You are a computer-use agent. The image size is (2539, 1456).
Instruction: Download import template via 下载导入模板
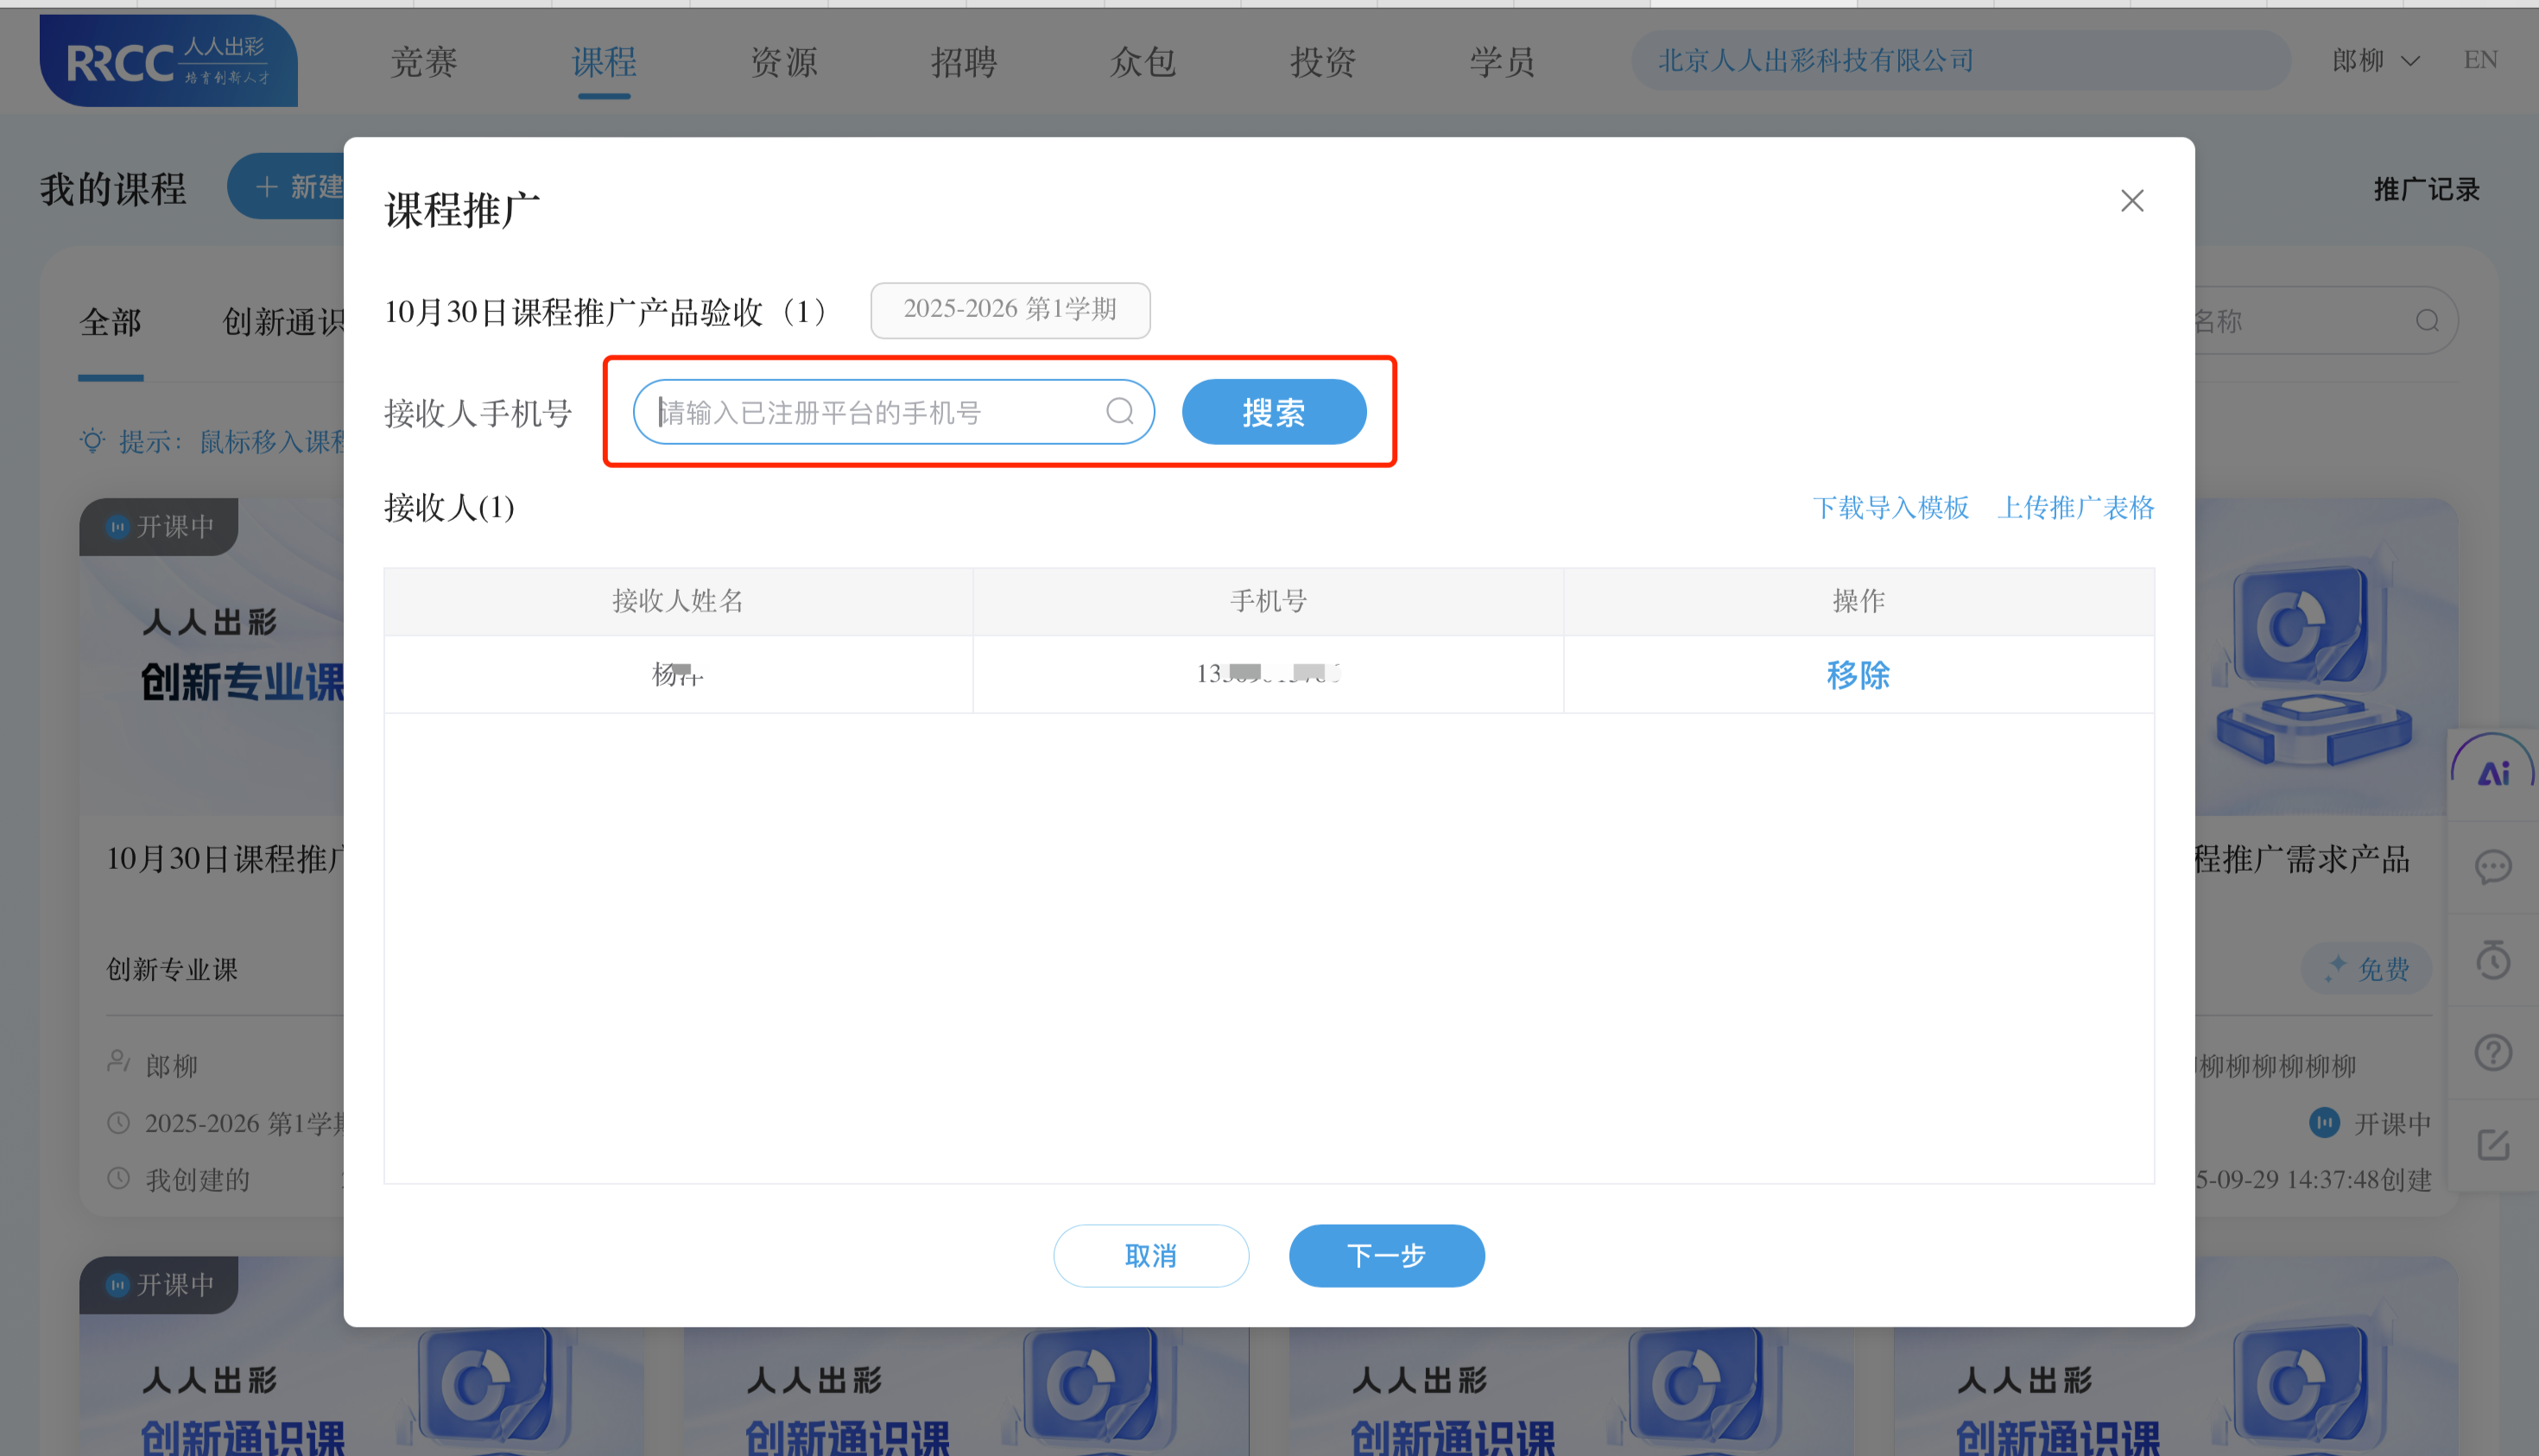point(1890,508)
